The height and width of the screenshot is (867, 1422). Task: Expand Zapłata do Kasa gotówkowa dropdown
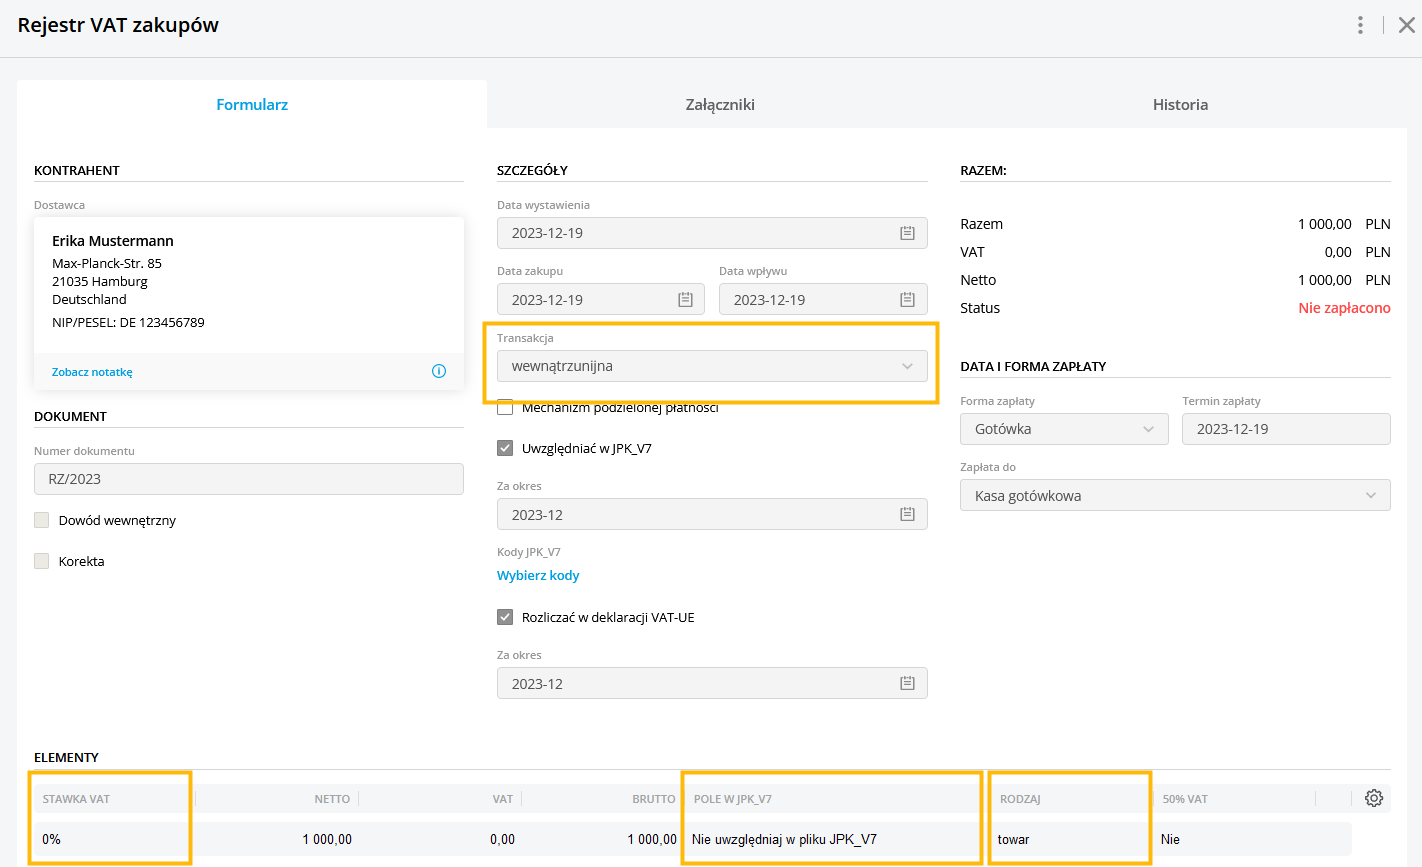(x=1174, y=496)
